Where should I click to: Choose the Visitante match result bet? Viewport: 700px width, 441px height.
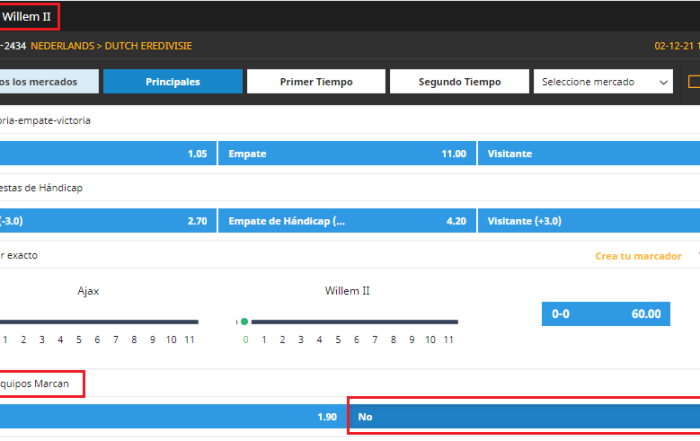589,154
